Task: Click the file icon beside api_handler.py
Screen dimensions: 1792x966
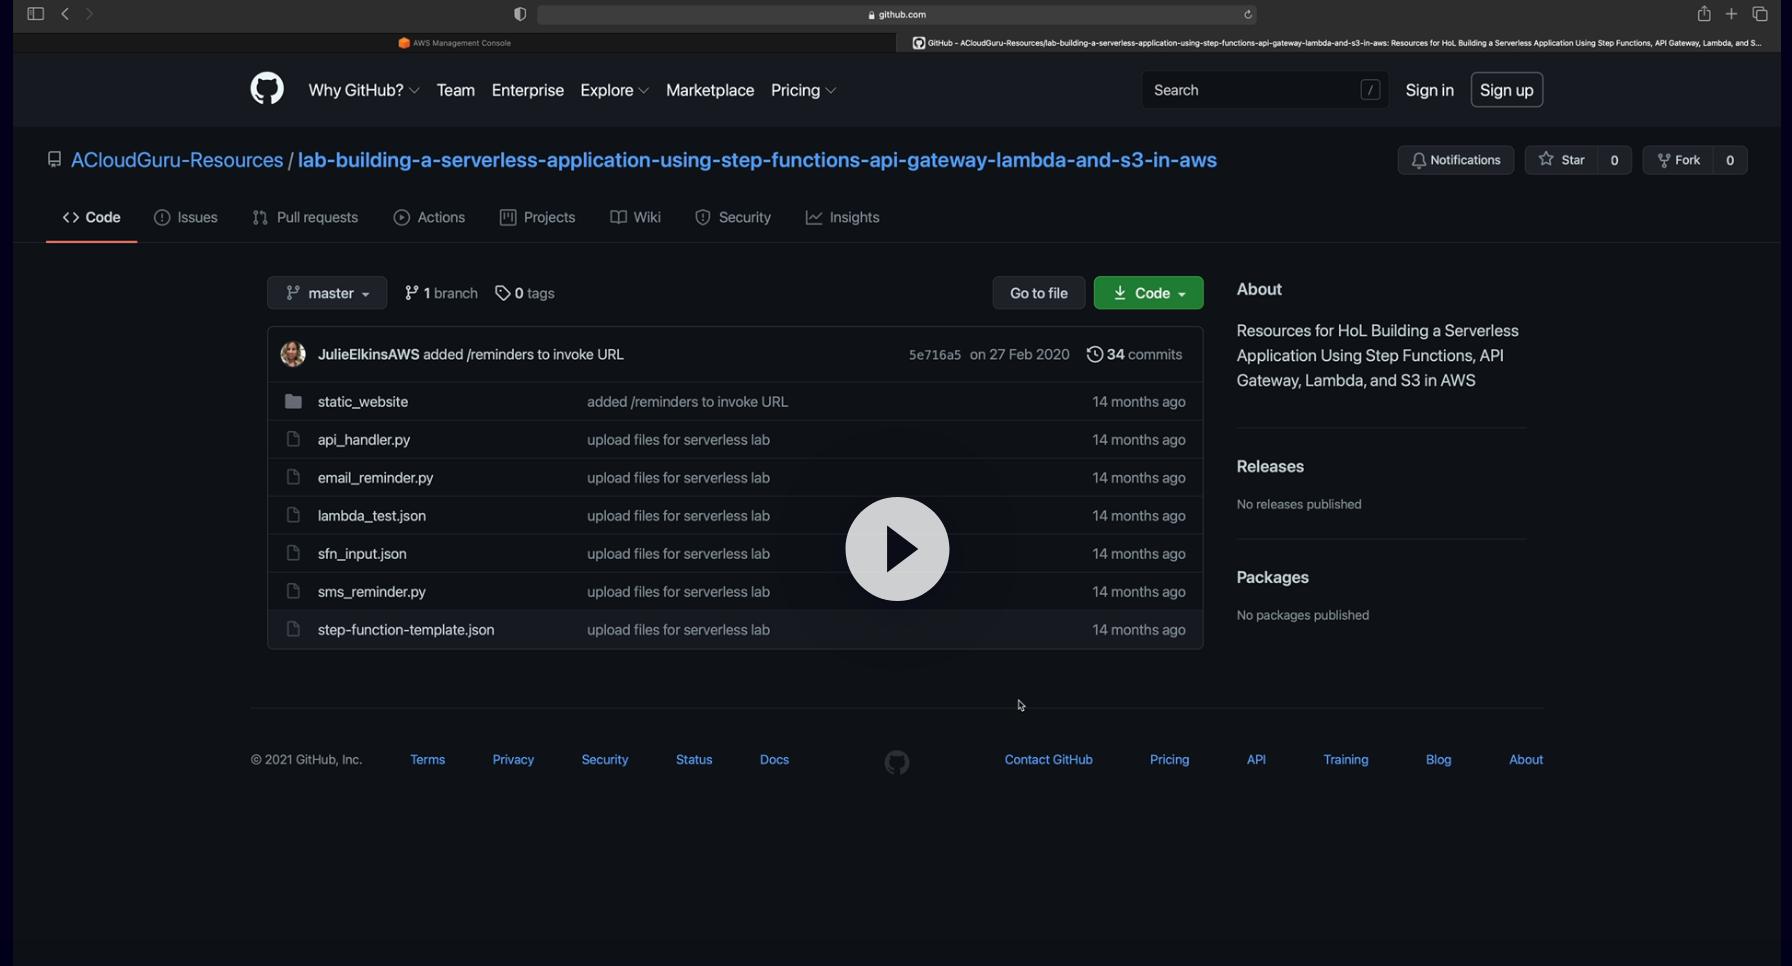Action: pos(293,439)
